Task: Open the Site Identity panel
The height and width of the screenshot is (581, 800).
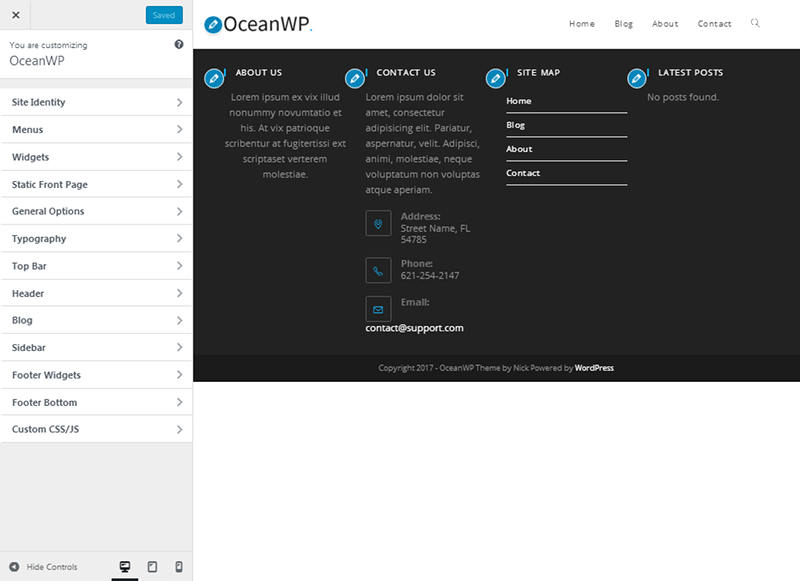Action: point(96,102)
